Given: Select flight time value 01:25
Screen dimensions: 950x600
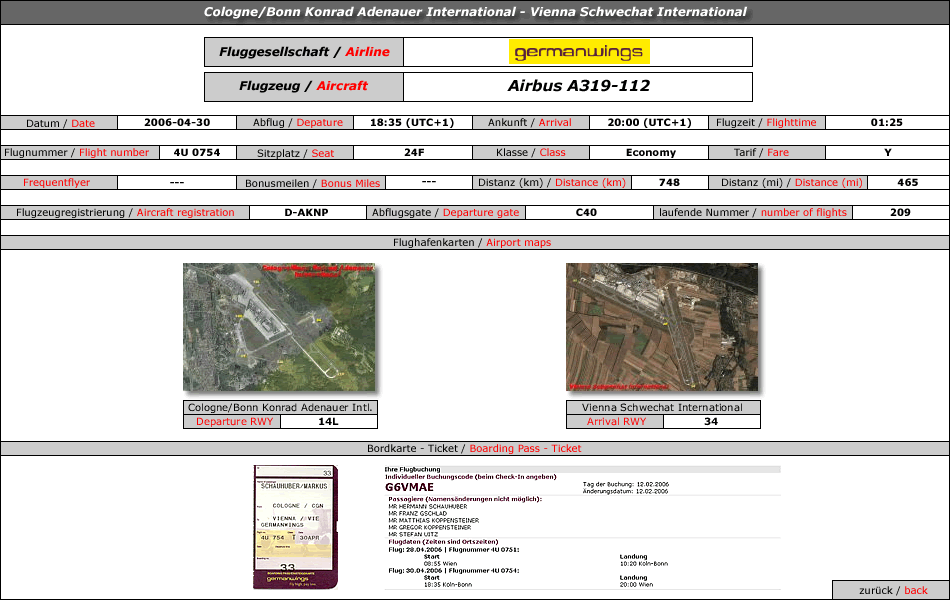Looking at the screenshot, I should tap(886, 122).
